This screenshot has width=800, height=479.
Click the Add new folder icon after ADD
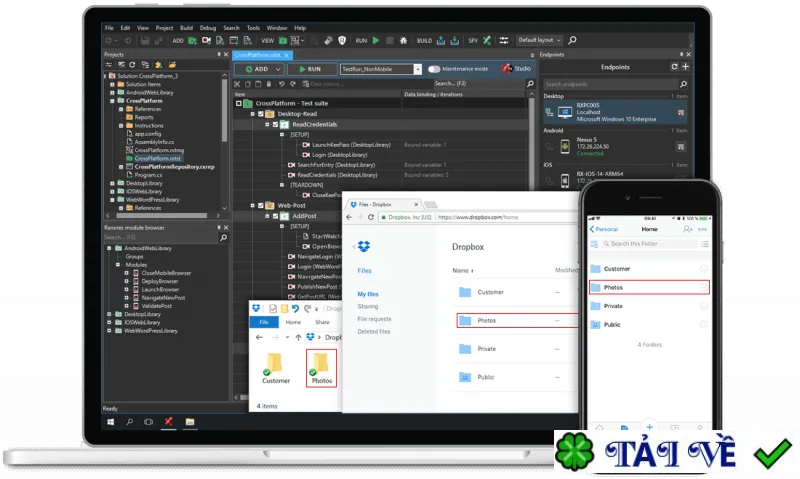(x=192, y=40)
